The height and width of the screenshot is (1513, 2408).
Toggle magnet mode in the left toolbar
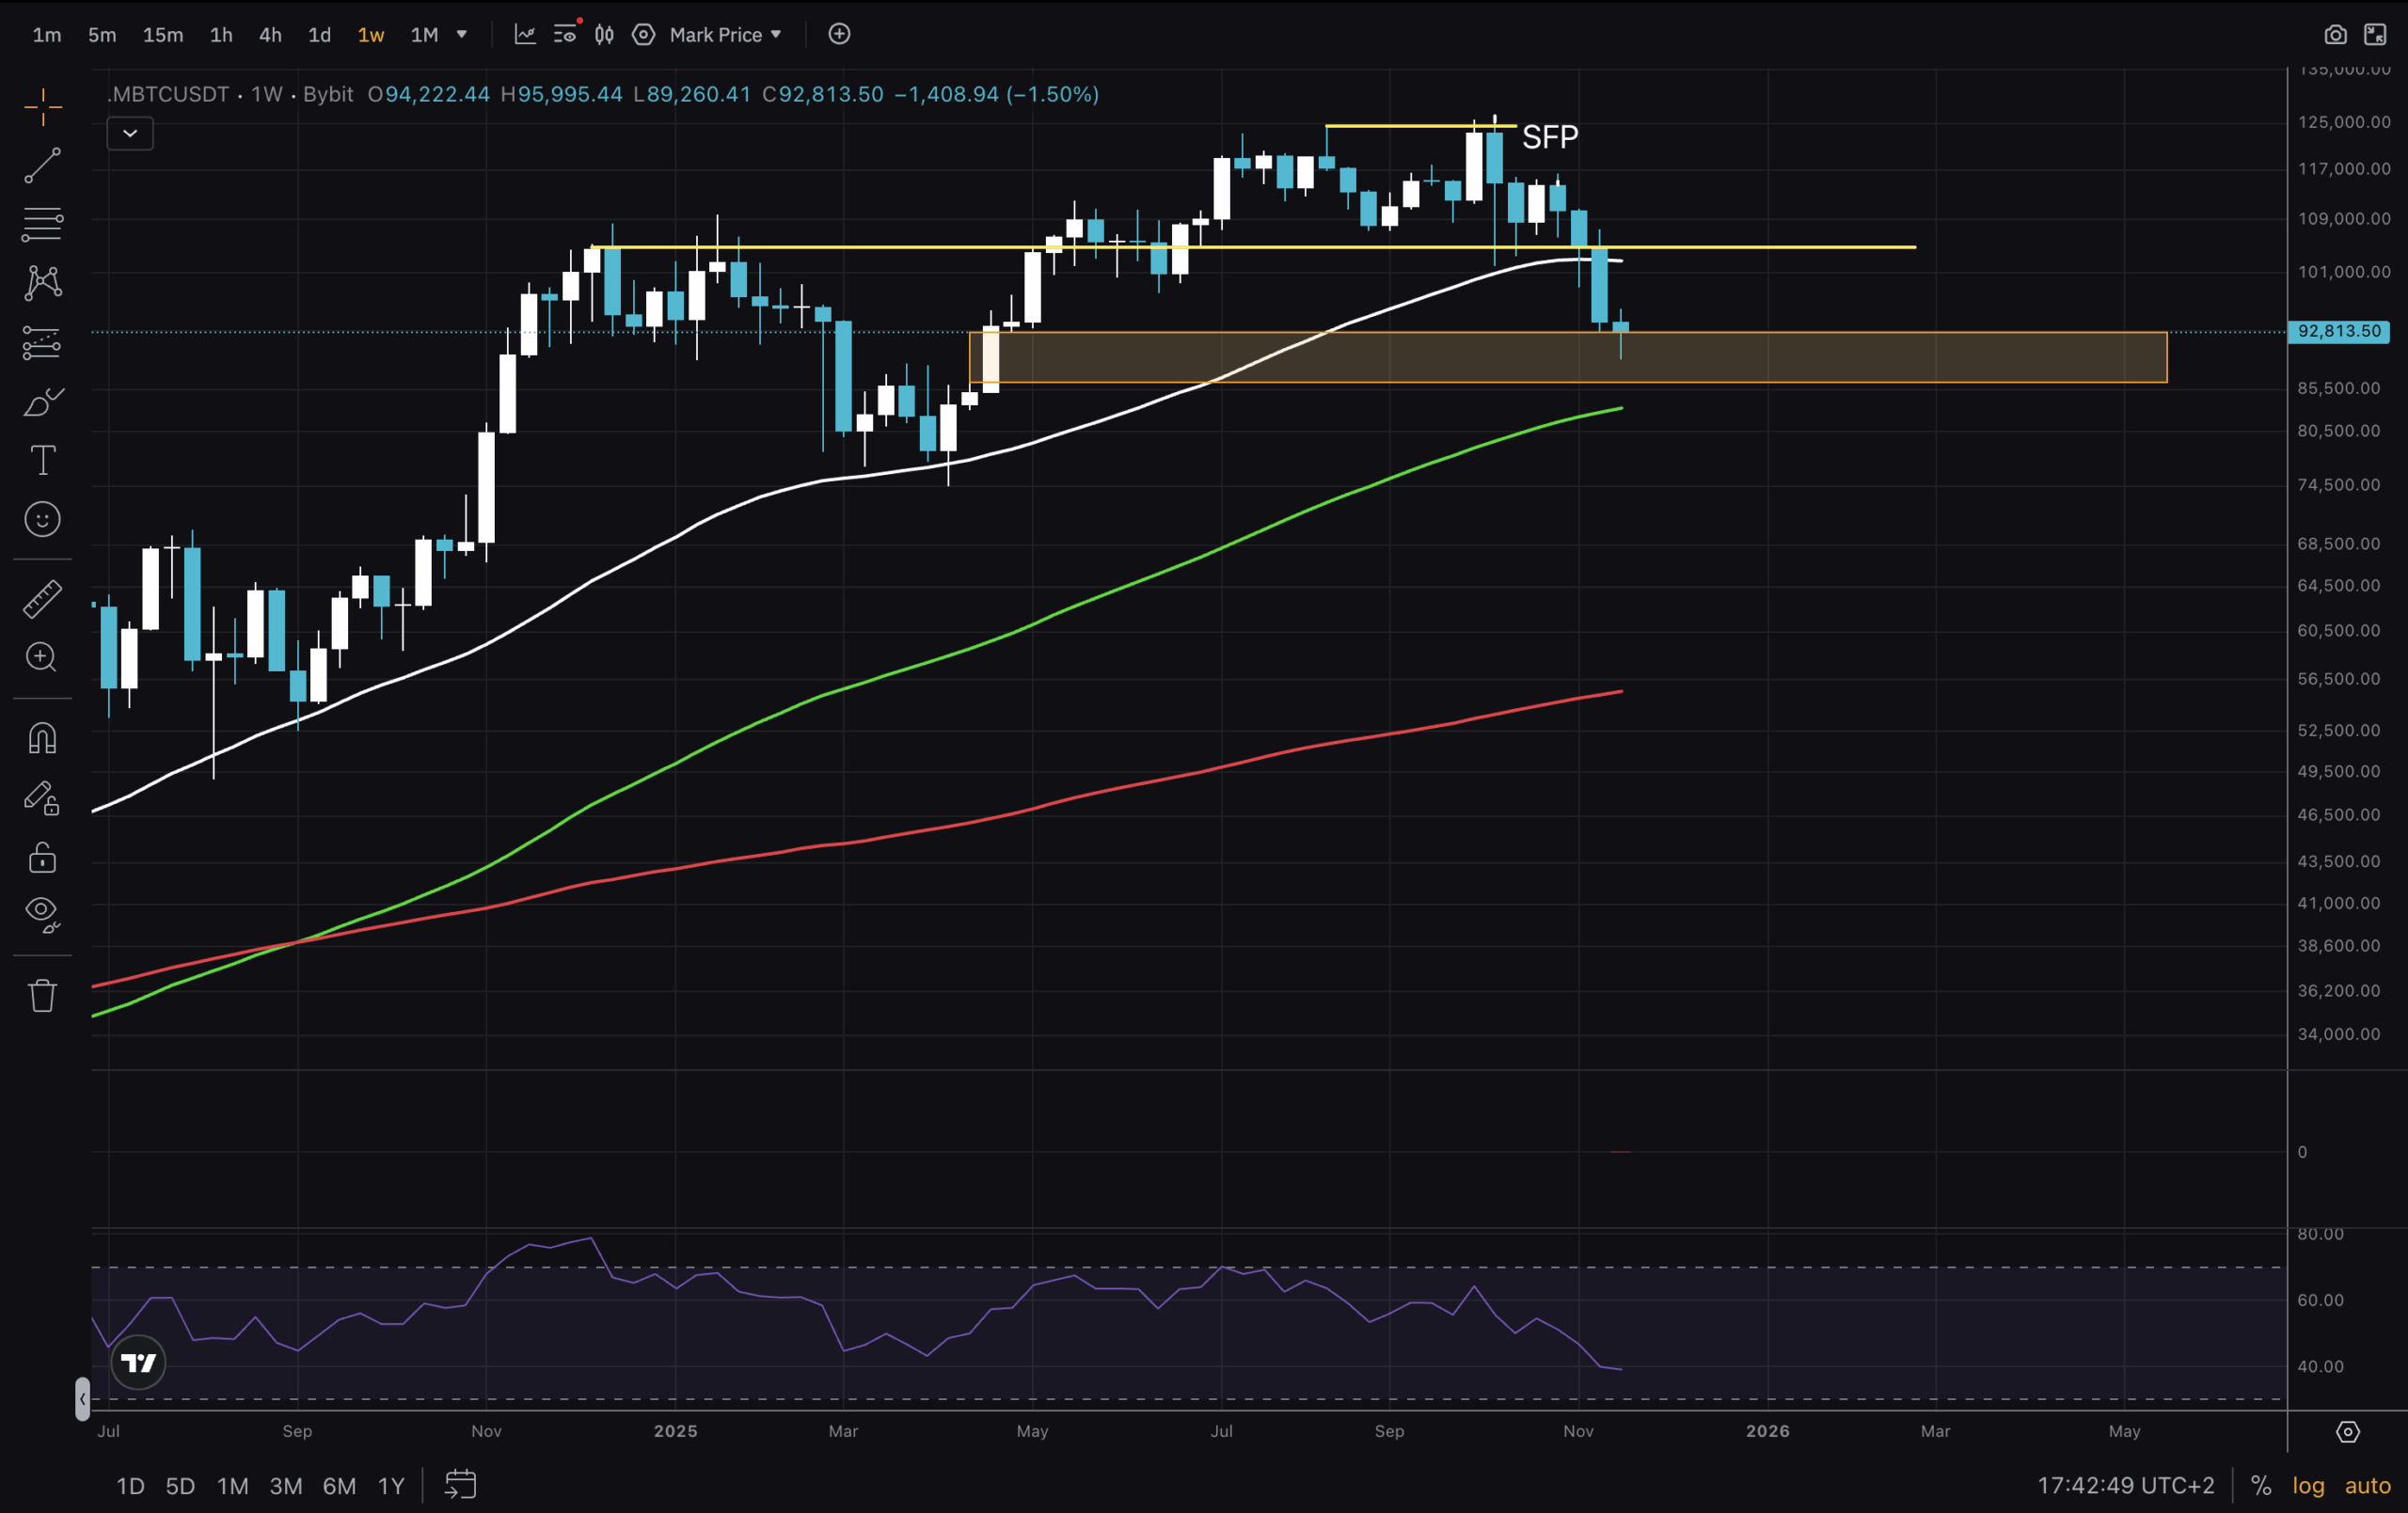41,737
